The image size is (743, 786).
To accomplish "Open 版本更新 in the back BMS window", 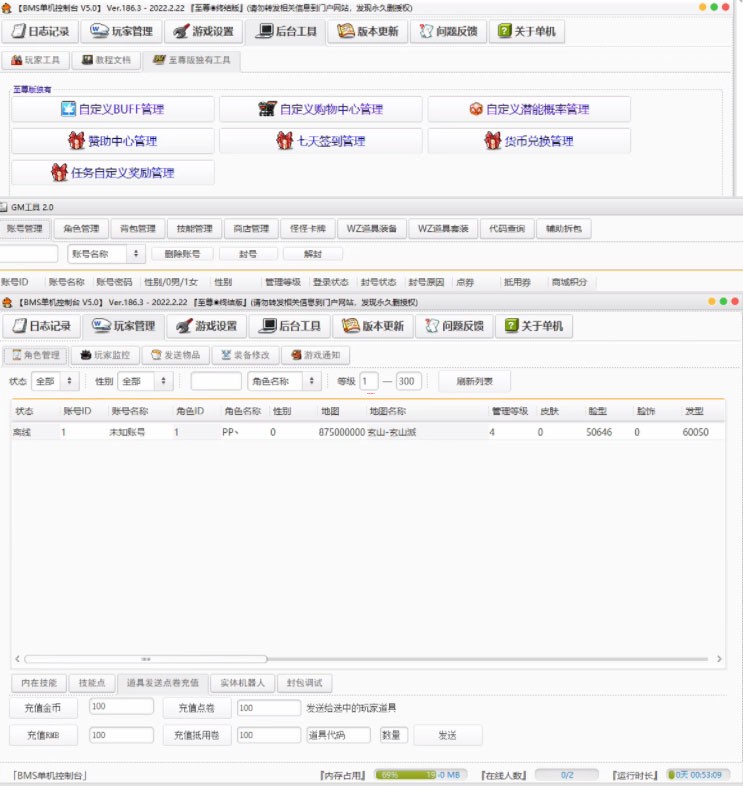I will (x=367, y=31).
